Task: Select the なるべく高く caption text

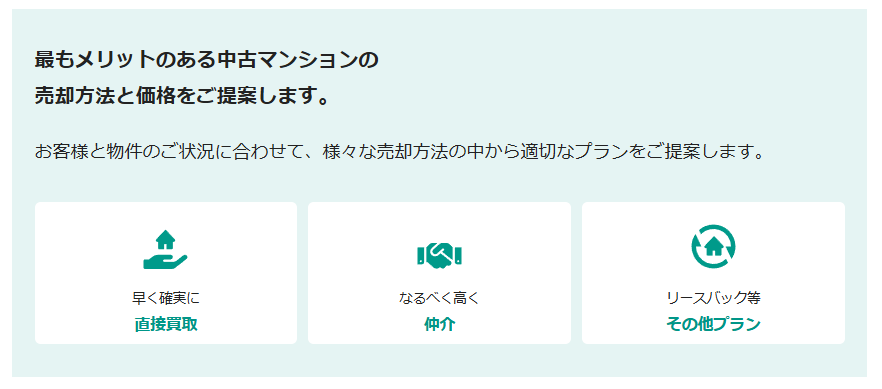Action: pyautogui.click(x=439, y=298)
